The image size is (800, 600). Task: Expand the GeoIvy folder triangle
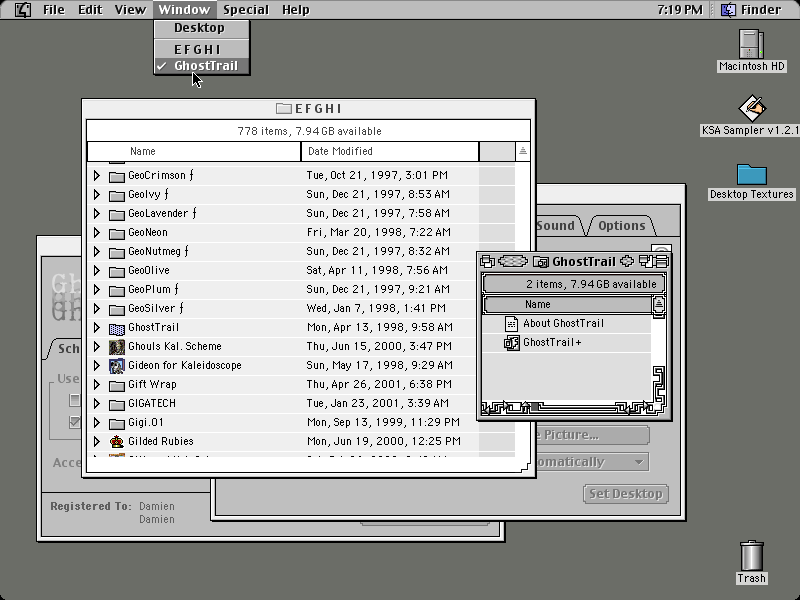pyautogui.click(x=96, y=194)
